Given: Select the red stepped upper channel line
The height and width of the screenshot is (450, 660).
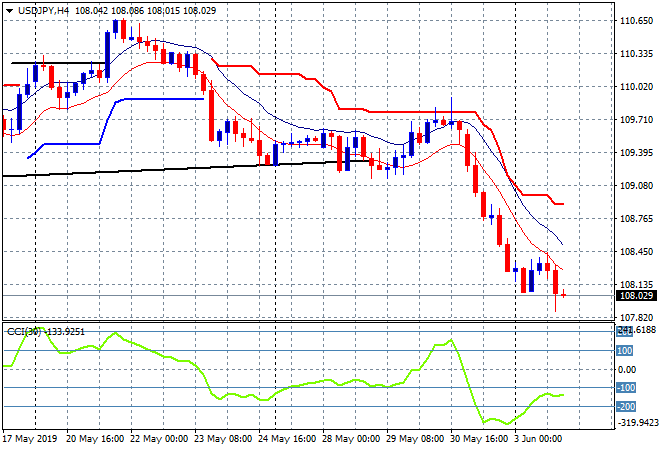Looking at the screenshot, I should click(400, 110).
